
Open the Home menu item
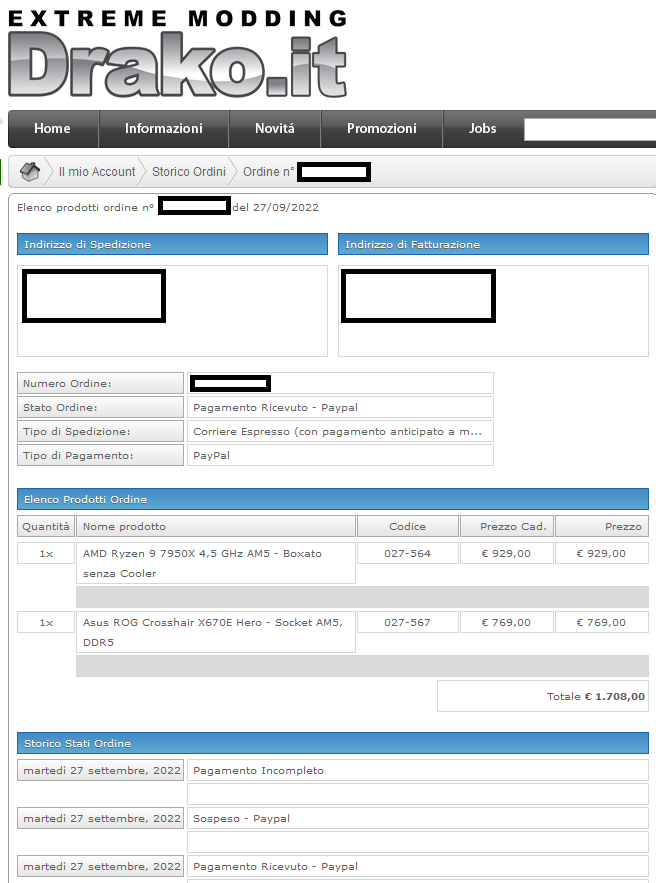[52, 128]
